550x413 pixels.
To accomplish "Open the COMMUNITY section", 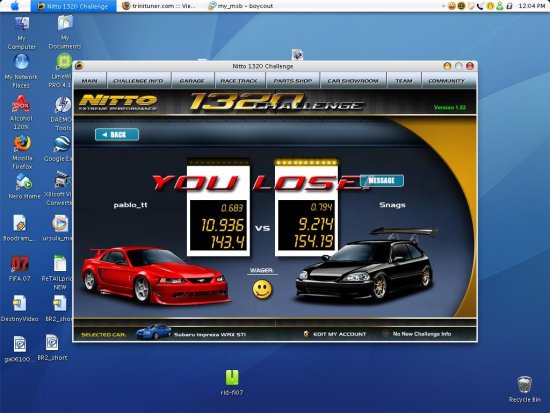I will pyautogui.click(x=446, y=81).
